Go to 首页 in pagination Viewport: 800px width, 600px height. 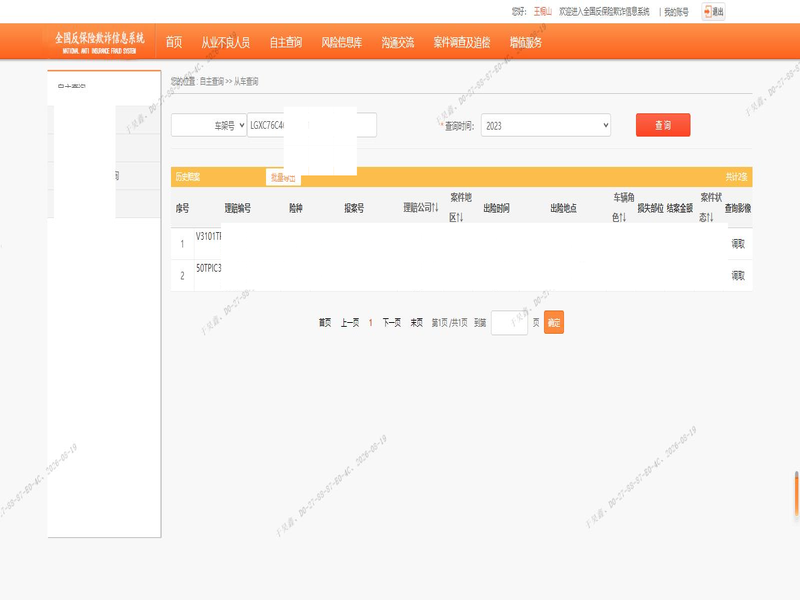(325, 322)
